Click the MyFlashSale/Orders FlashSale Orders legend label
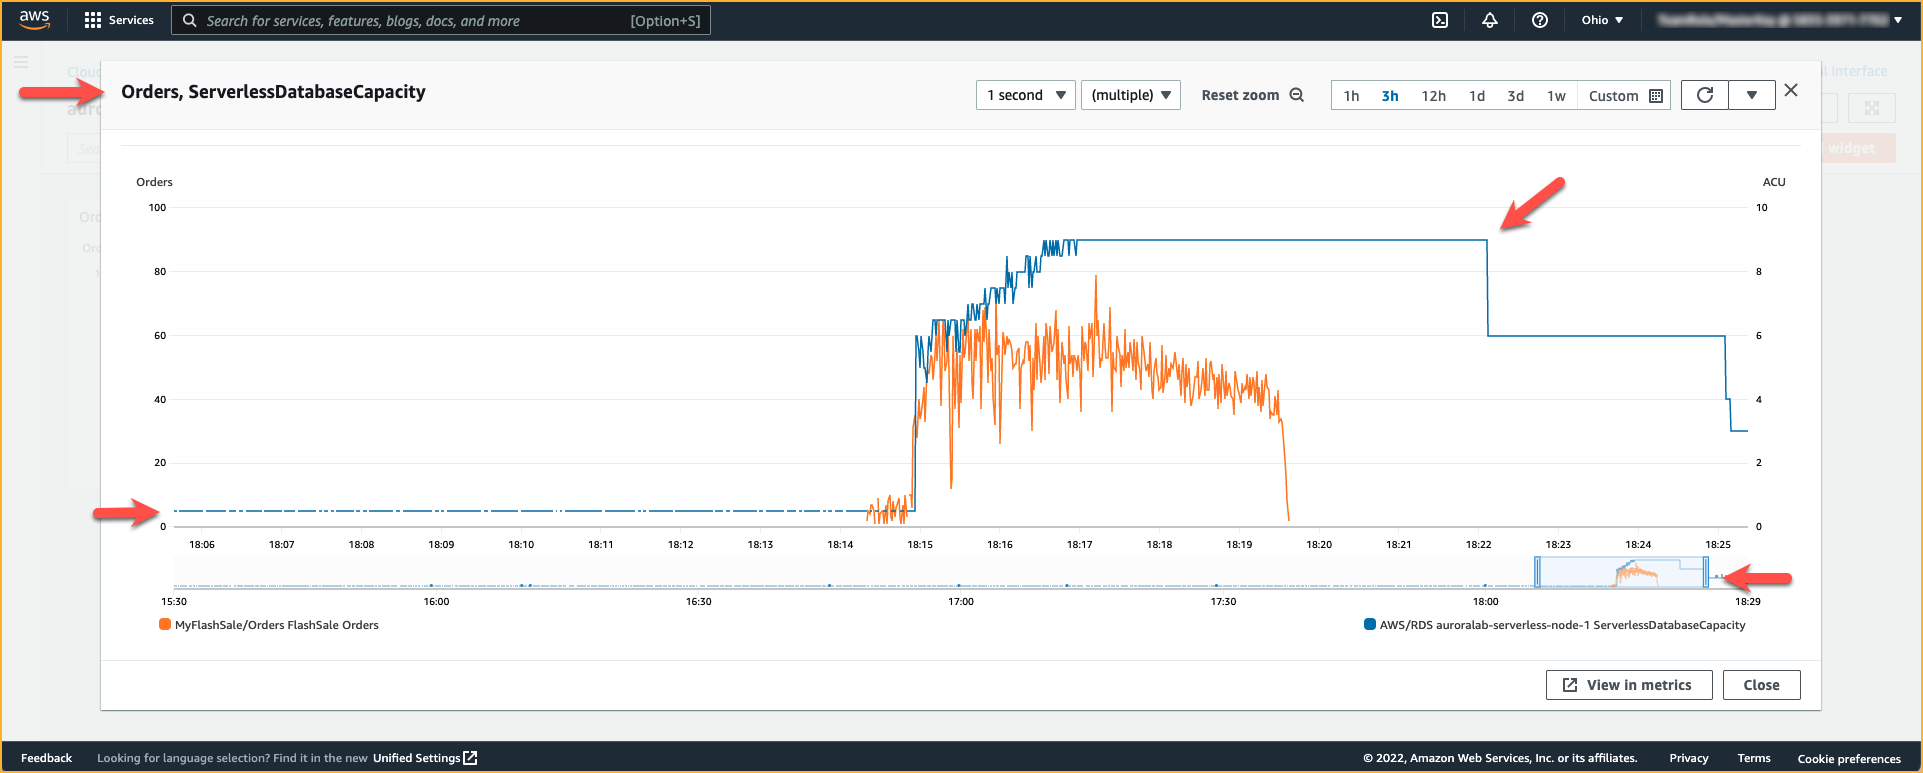The height and width of the screenshot is (773, 1923). [277, 625]
